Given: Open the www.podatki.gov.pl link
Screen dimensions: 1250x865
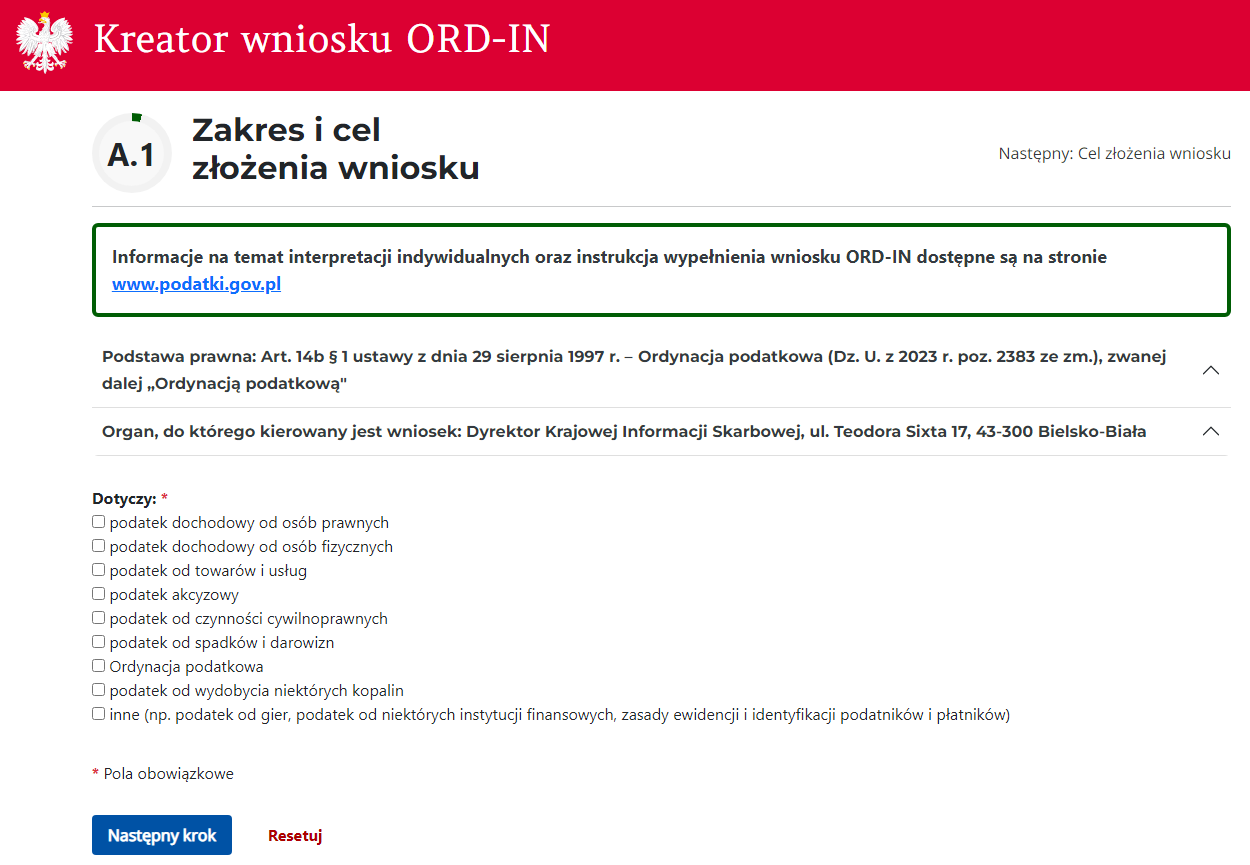Looking at the screenshot, I should [x=196, y=284].
